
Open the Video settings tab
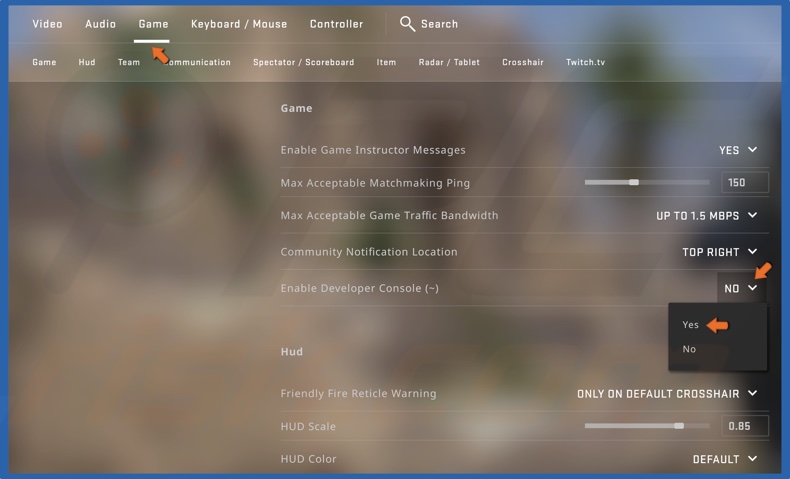[x=47, y=24]
